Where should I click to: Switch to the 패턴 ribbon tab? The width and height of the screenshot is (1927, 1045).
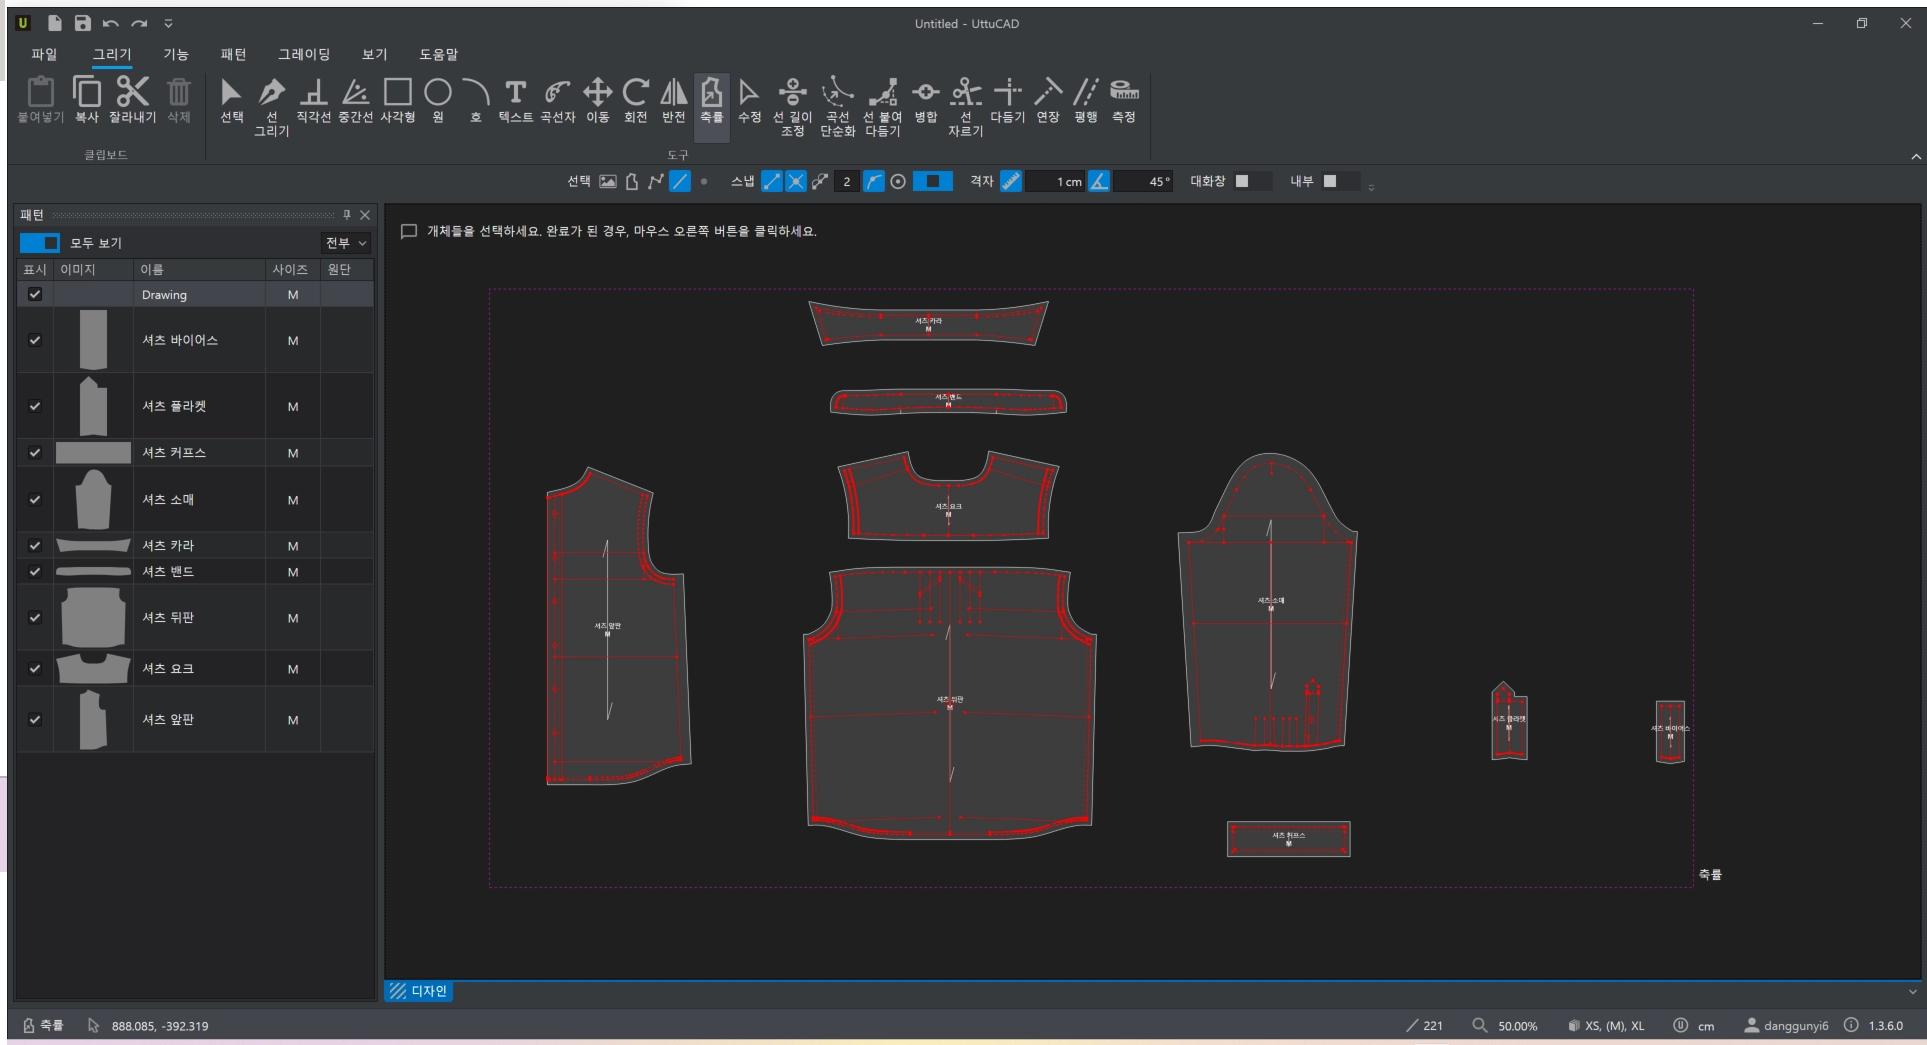(x=233, y=54)
